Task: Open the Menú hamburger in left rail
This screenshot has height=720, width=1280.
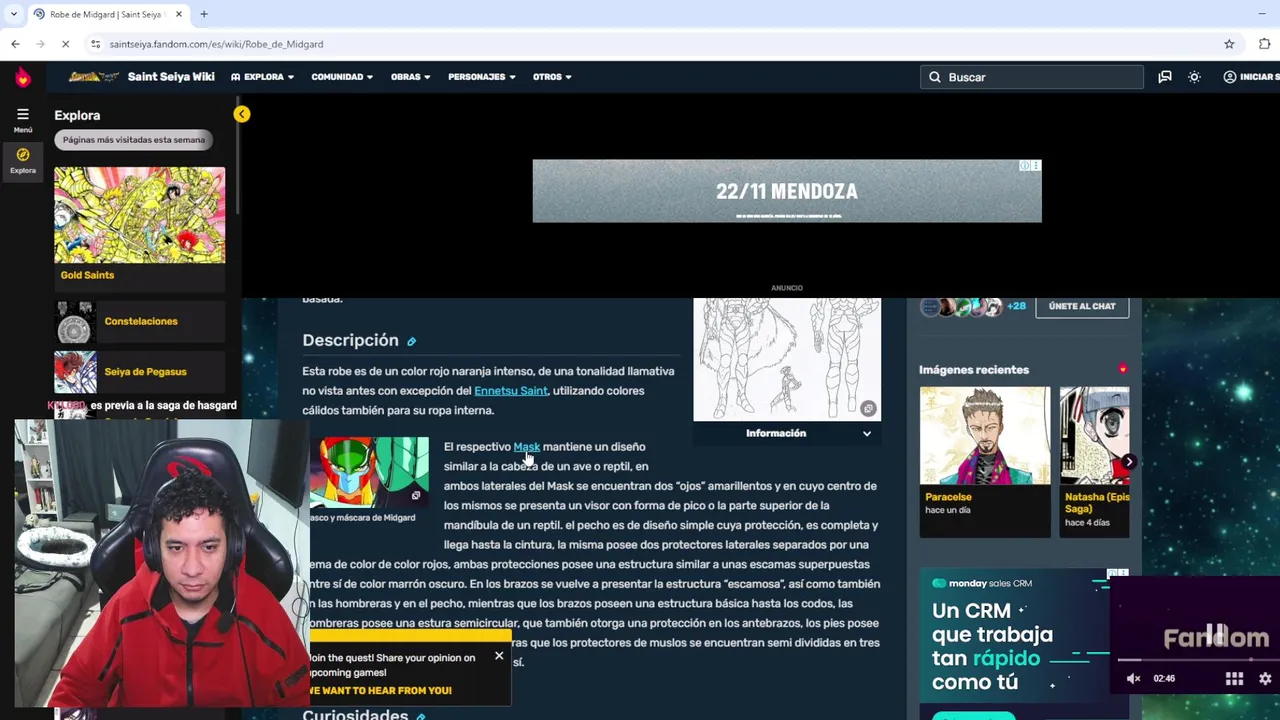Action: coord(23,119)
